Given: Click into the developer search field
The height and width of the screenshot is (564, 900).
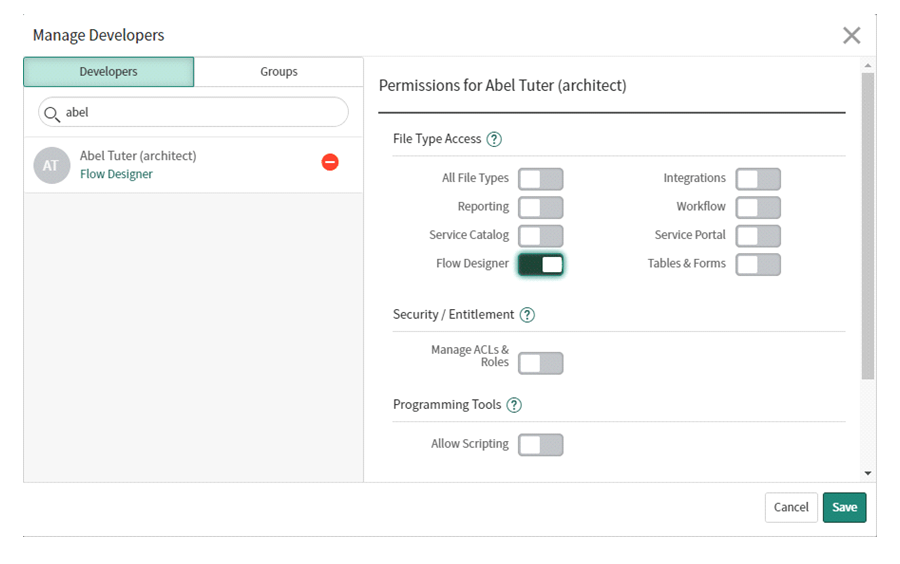Looking at the screenshot, I should click(x=200, y=113).
